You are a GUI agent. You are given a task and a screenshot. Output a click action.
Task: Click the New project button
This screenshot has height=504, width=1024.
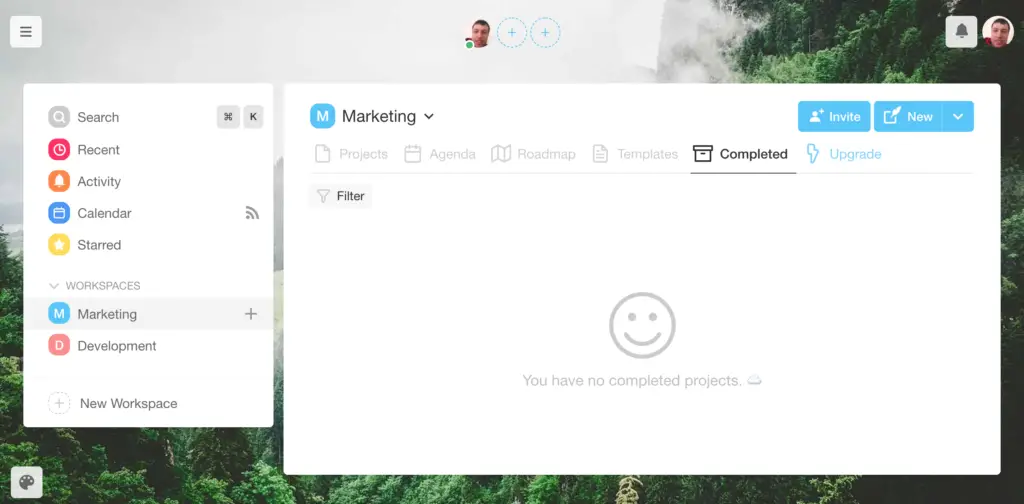[908, 117]
